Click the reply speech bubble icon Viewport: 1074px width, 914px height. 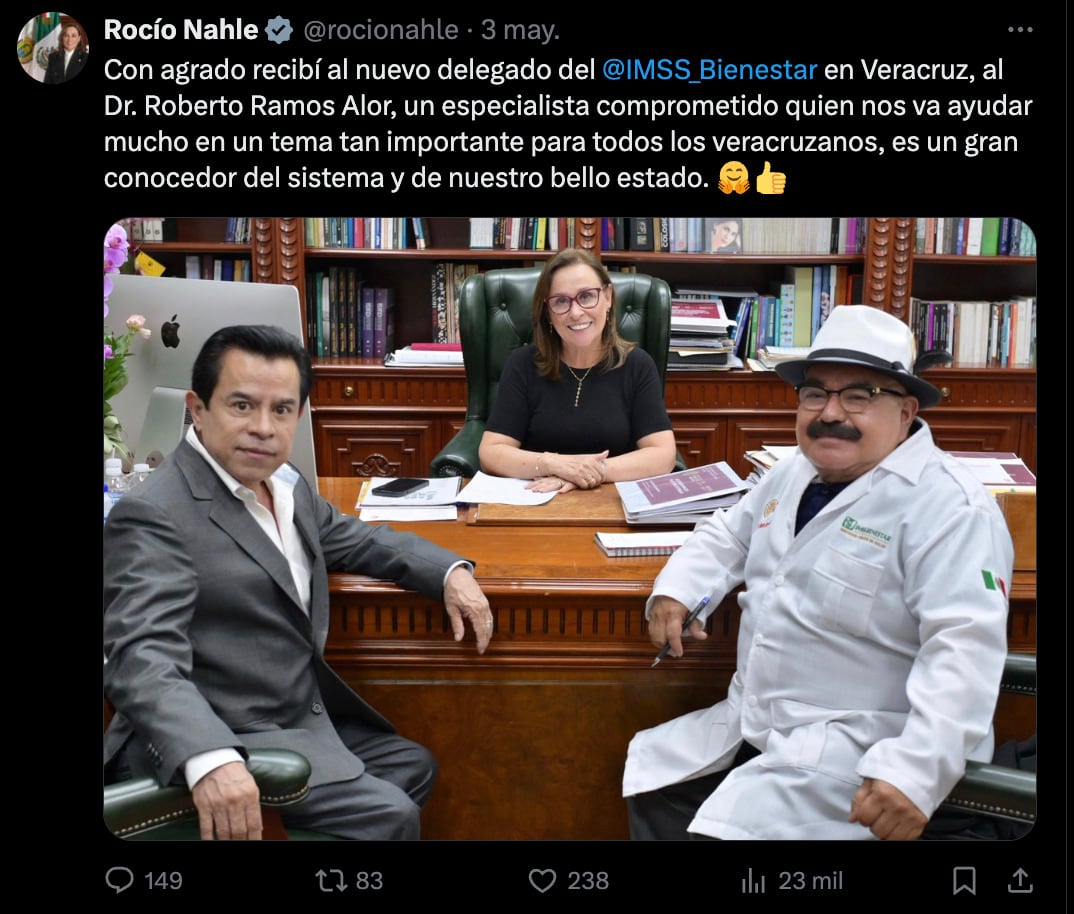click(119, 880)
